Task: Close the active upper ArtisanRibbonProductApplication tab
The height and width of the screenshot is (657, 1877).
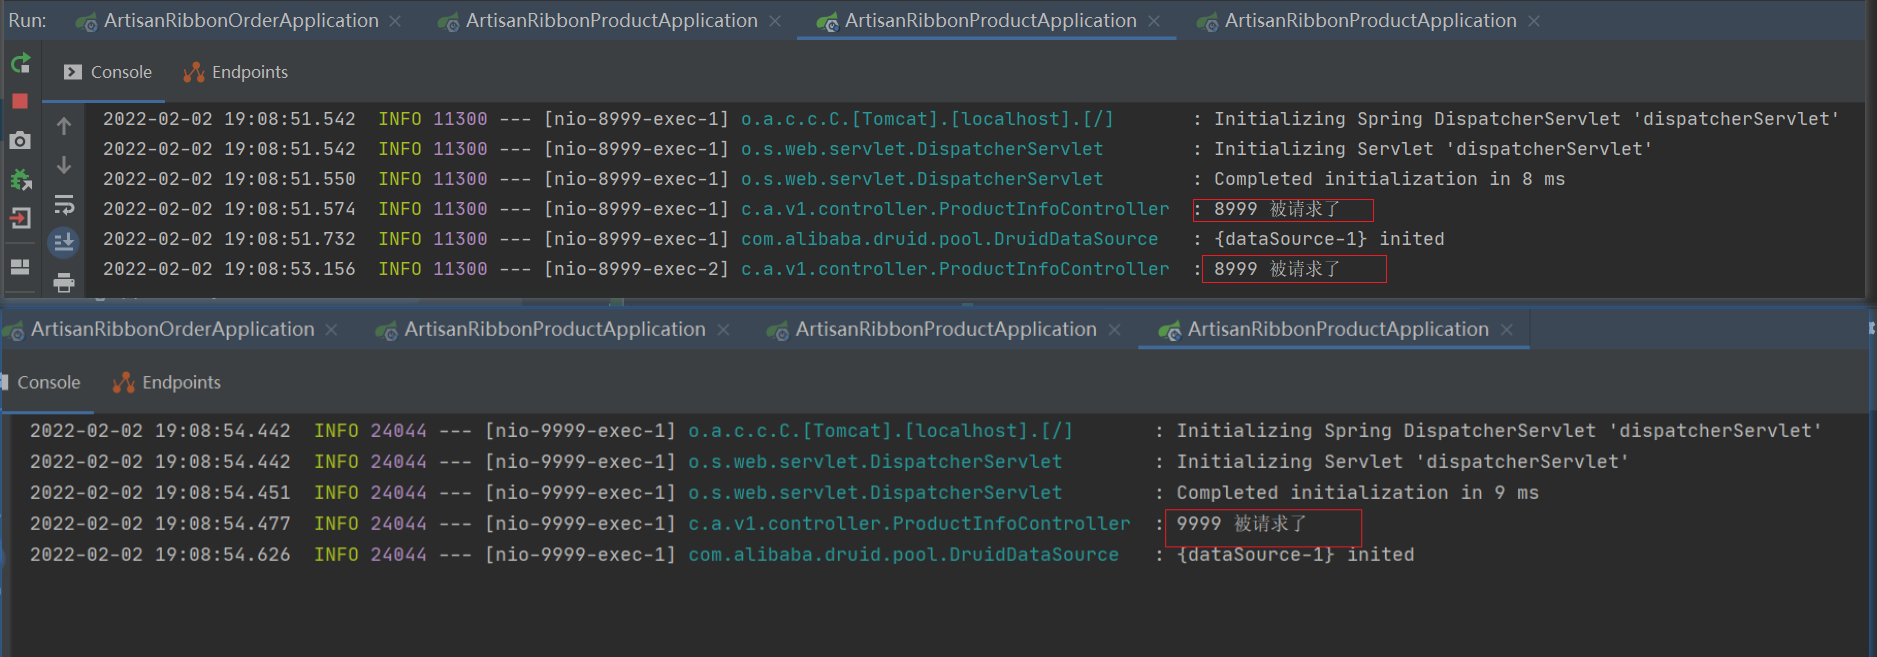Action: tap(1154, 21)
